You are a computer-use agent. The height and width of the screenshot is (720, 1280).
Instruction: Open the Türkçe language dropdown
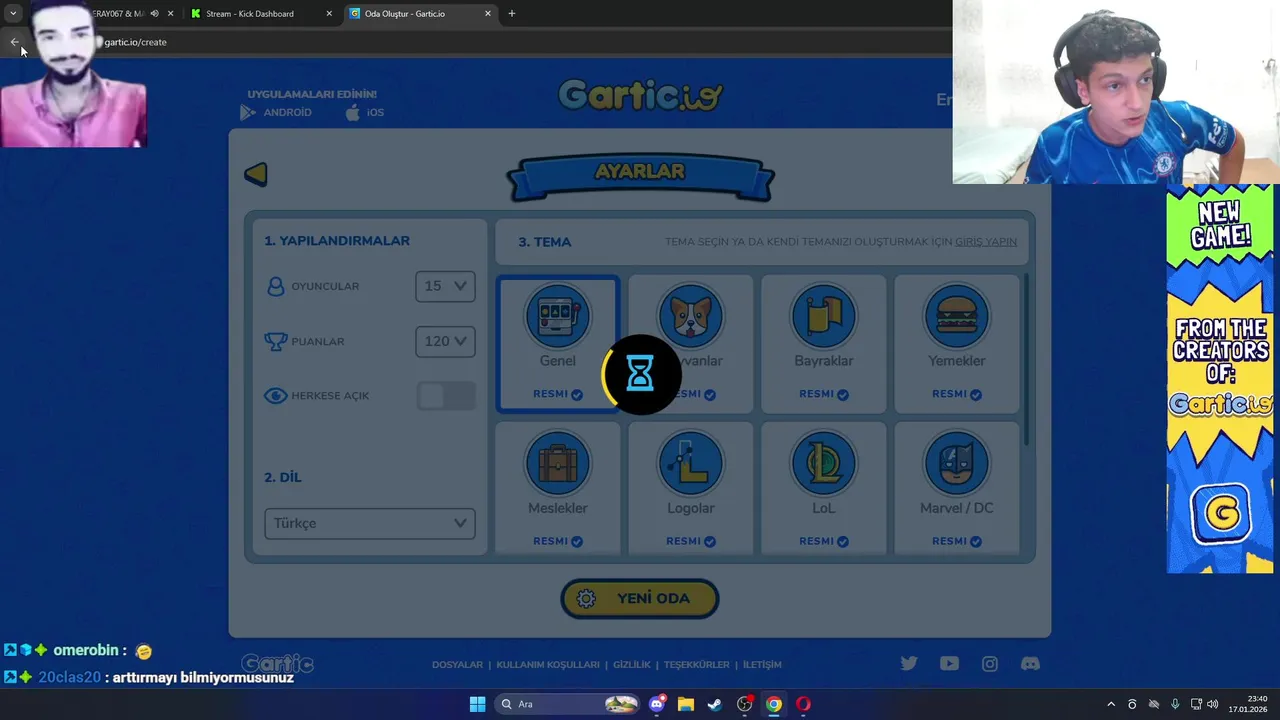(x=370, y=523)
